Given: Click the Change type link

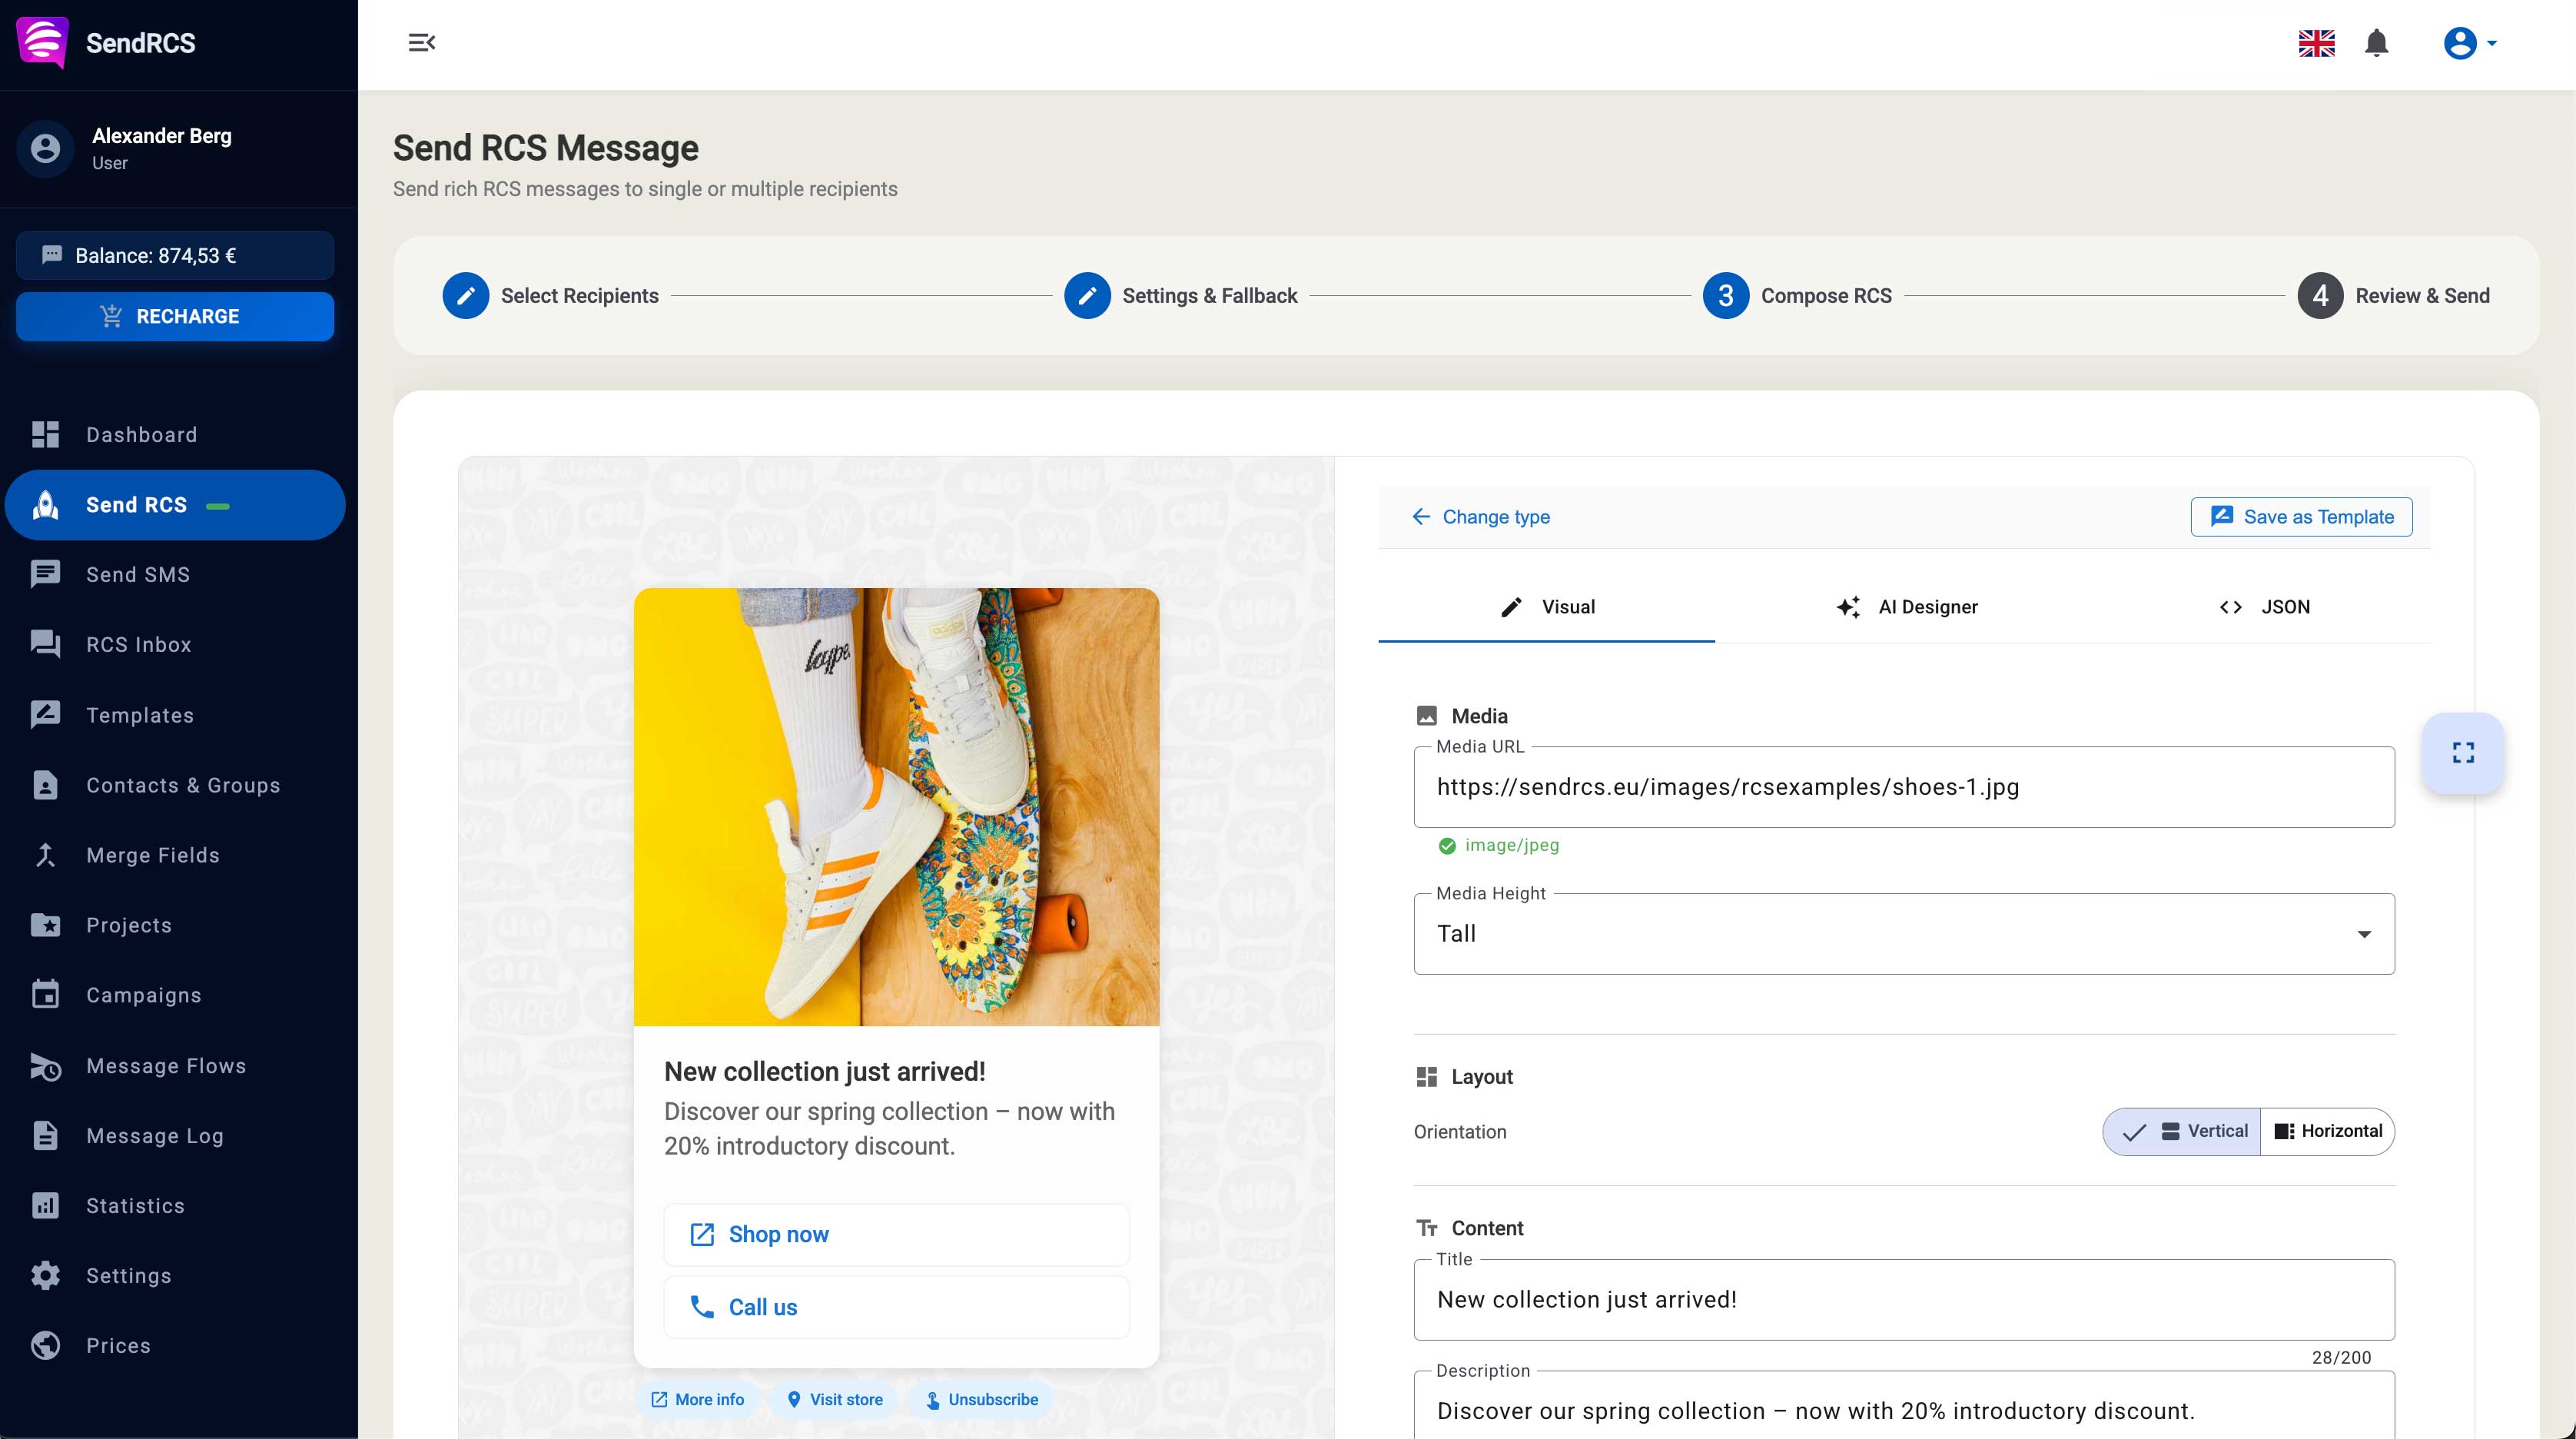Looking at the screenshot, I should point(1480,517).
